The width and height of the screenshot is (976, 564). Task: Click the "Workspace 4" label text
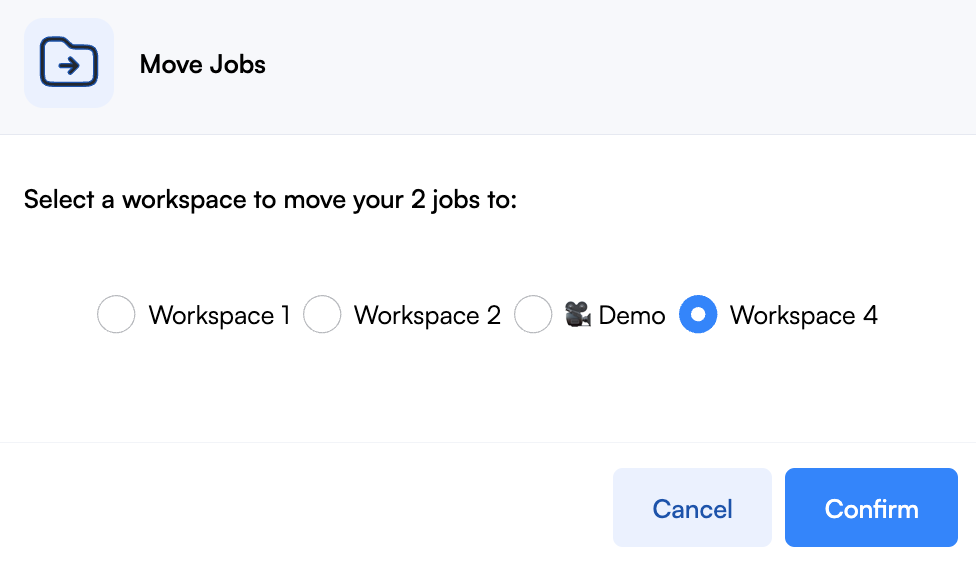coord(804,315)
